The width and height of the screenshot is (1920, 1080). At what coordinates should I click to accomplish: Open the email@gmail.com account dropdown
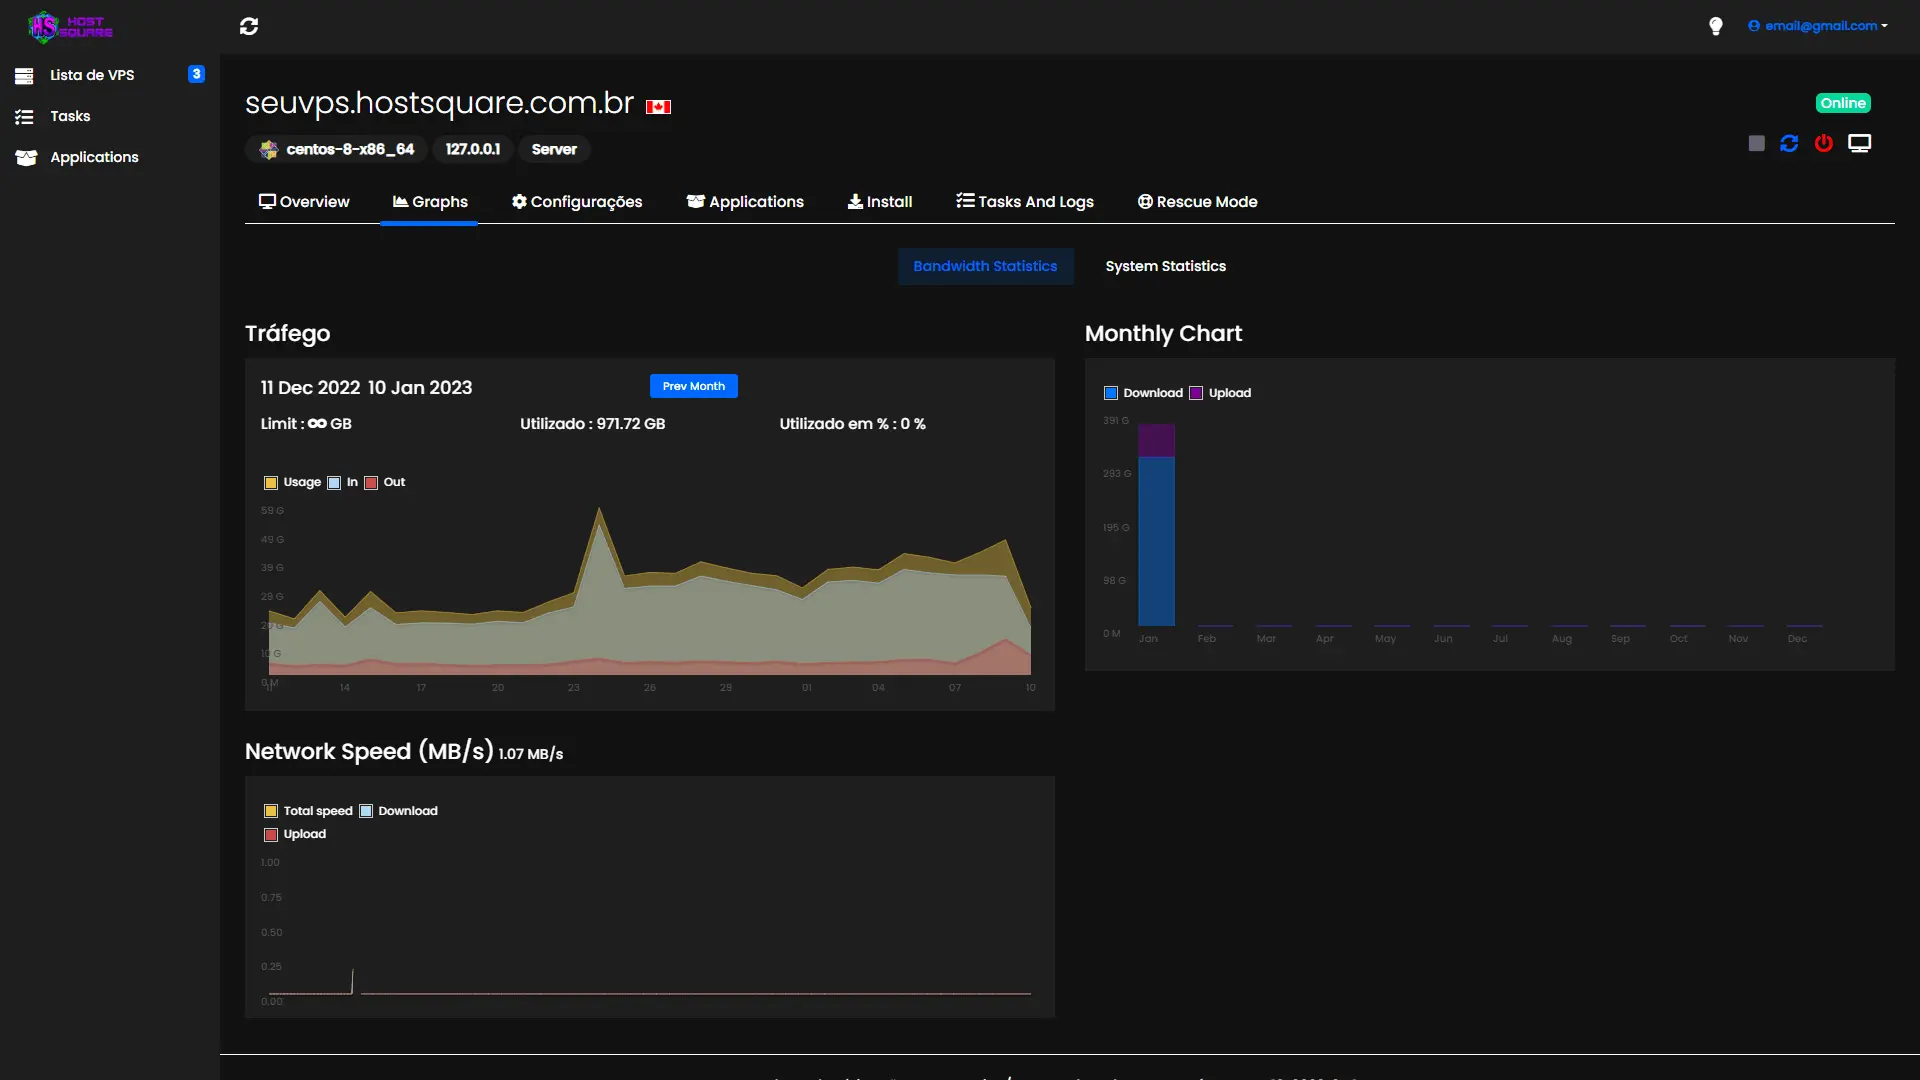point(1818,26)
